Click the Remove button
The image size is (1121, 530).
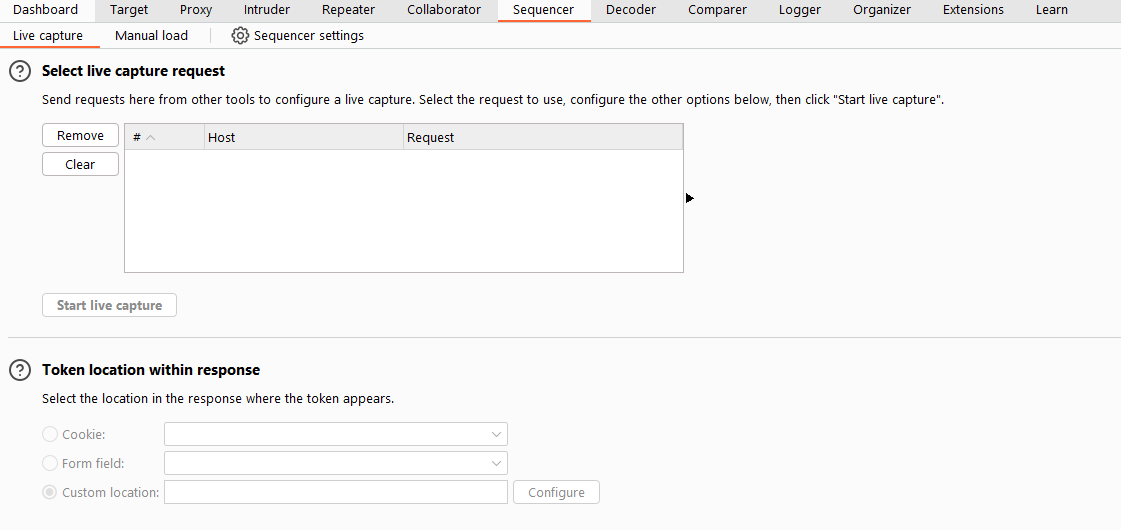pyautogui.click(x=80, y=135)
